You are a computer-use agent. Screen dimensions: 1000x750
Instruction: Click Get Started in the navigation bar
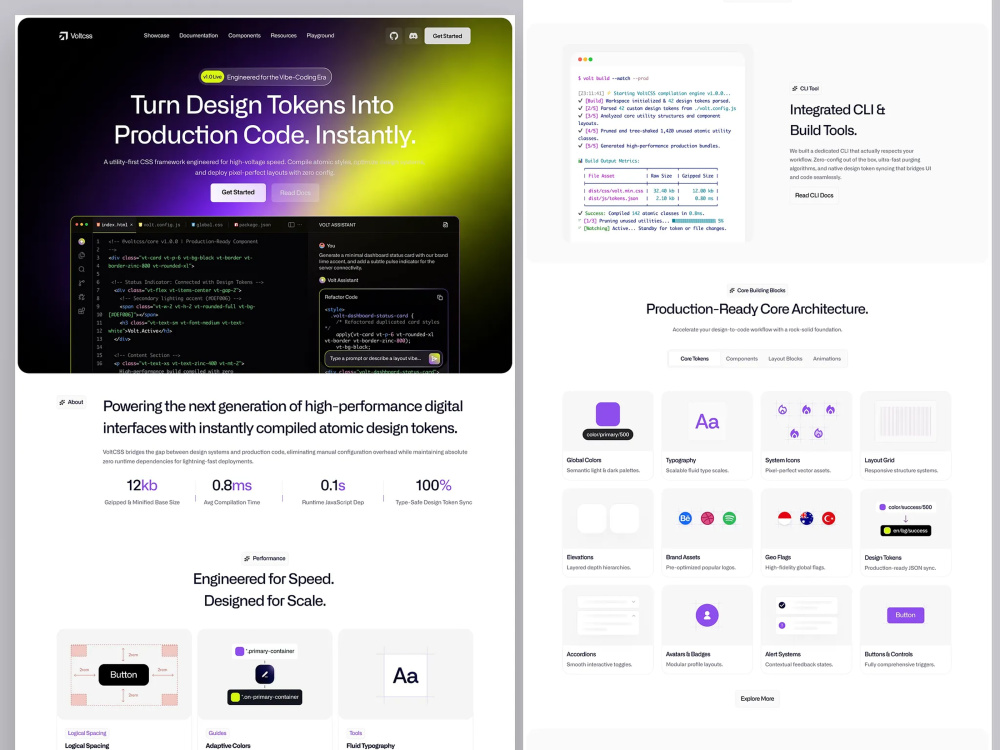[x=447, y=36]
